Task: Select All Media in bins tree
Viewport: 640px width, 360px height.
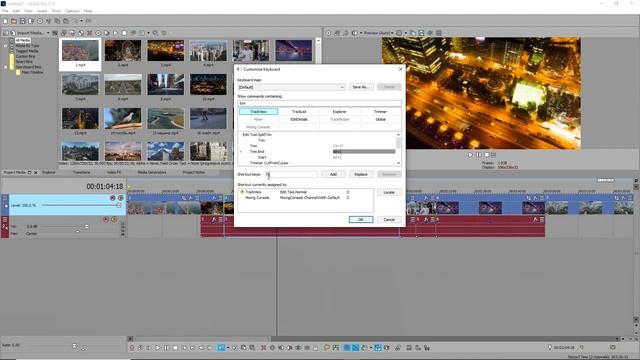Action: 22,40
